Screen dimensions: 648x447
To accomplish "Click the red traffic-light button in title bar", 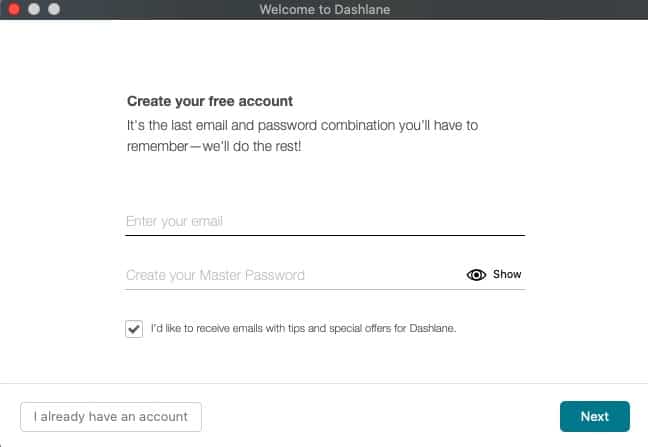I will (x=14, y=9).
